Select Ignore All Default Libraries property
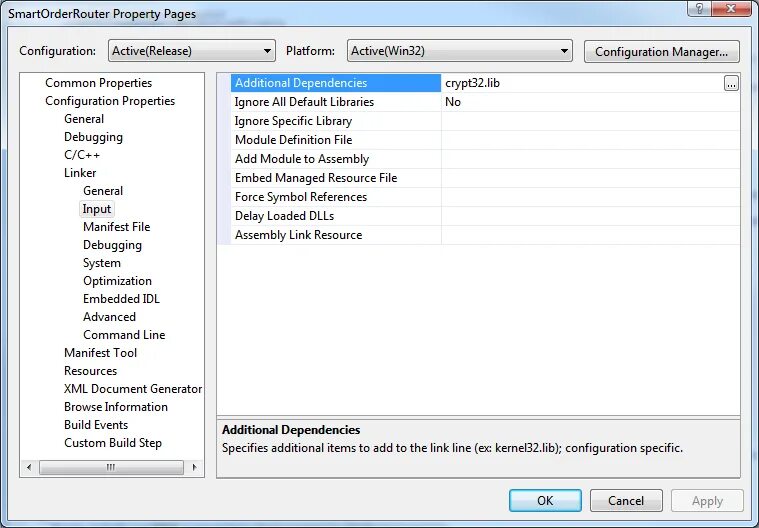This screenshot has height=528, width=759. click(335, 102)
